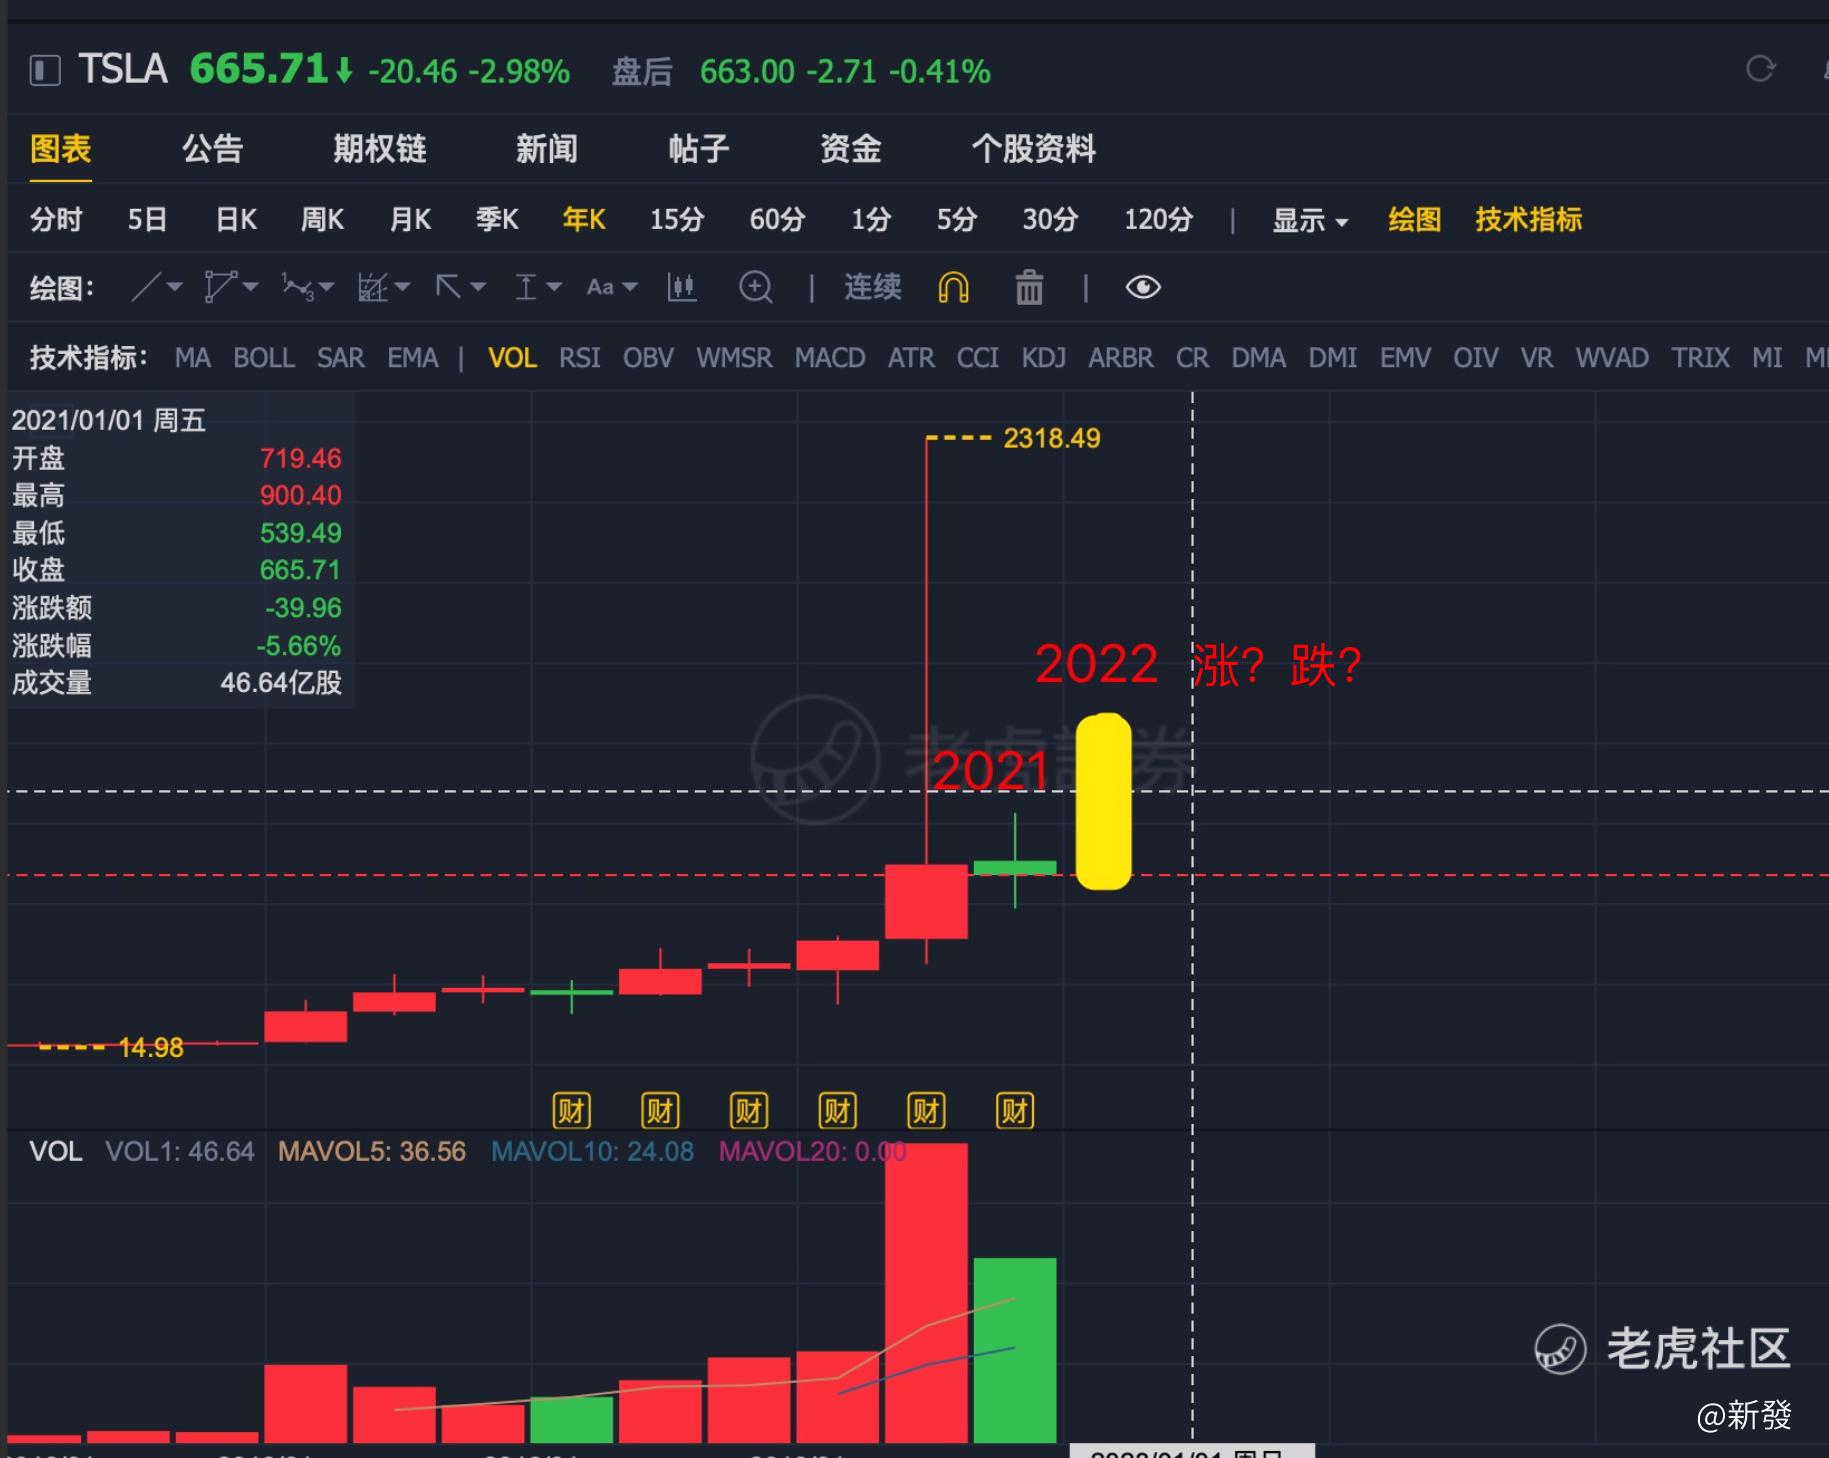Switch chart to 120分 period
The height and width of the screenshot is (1458, 1829).
tap(1159, 220)
